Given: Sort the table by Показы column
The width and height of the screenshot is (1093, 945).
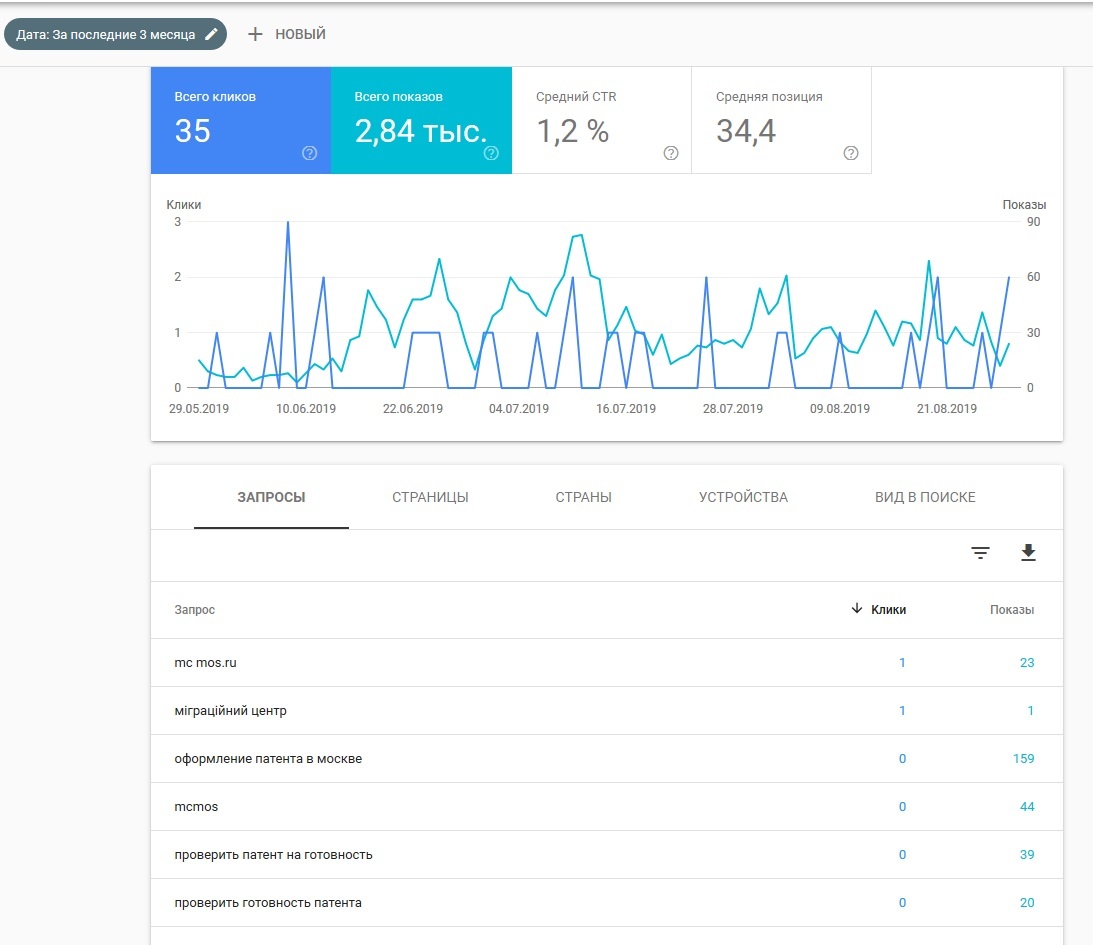Looking at the screenshot, I should (1012, 609).
